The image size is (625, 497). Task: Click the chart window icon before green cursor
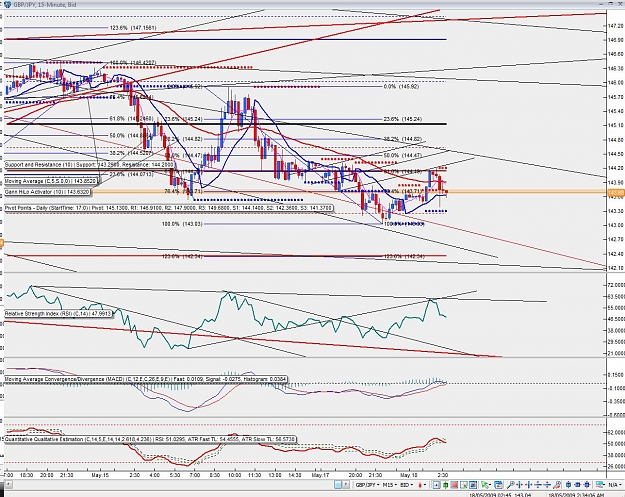pyautogui.click(x=473, y=485)
